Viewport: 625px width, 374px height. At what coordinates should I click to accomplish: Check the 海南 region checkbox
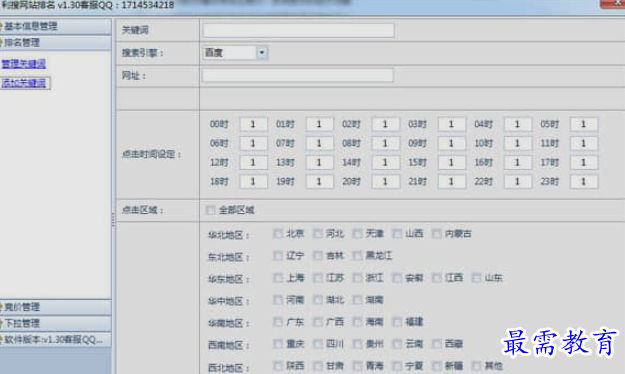point(358,322)
